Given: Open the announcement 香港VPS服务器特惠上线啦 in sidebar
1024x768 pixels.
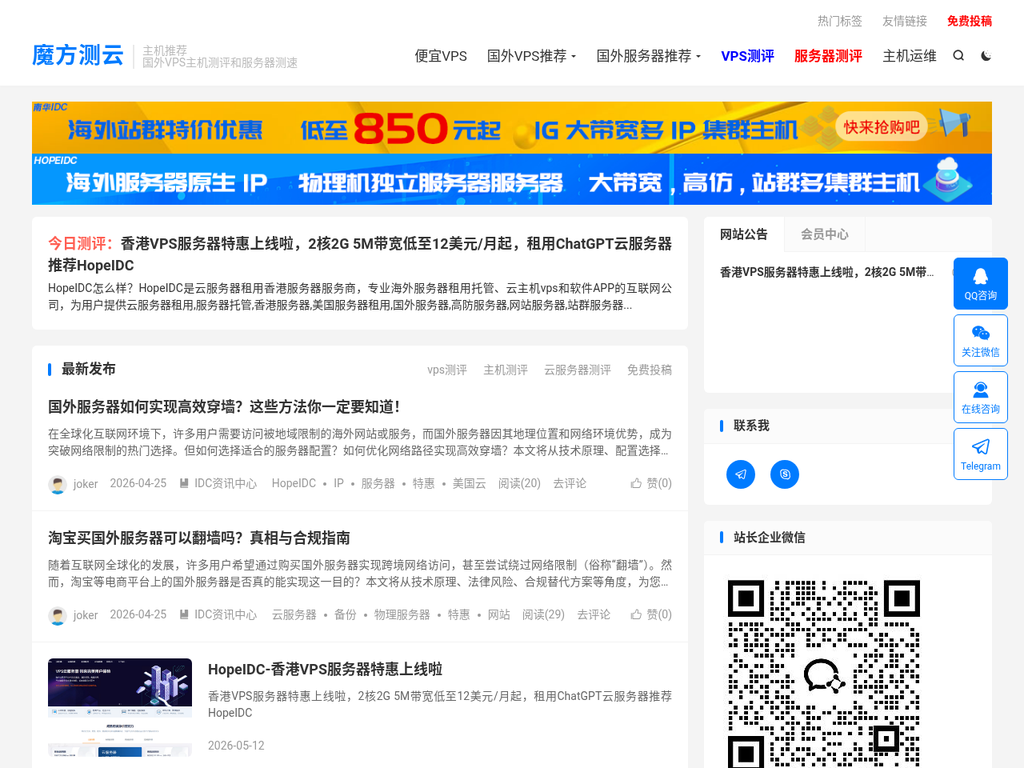Looking at the screenshot, I should click(827, 272).
